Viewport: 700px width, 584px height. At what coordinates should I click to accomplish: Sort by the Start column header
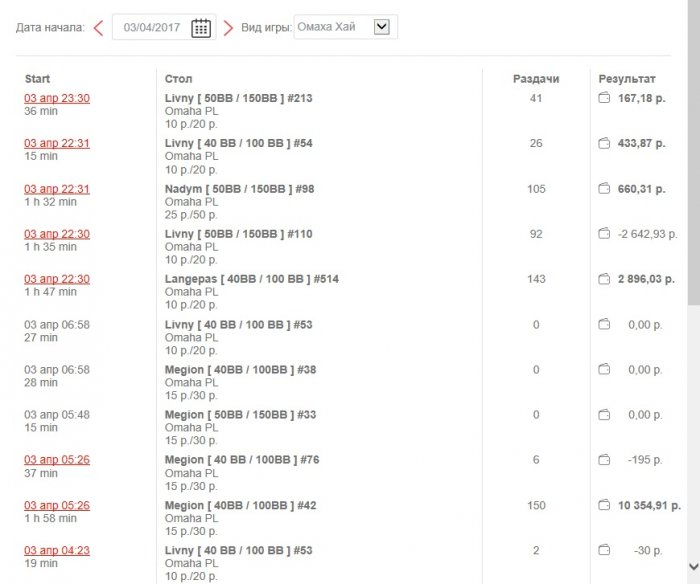tap(38, 78)
